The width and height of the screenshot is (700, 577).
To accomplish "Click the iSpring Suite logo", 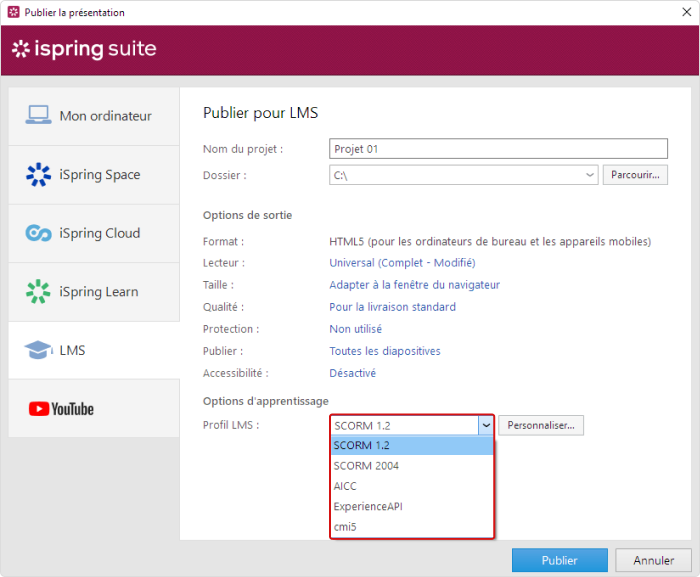I will tap(84, 49).
